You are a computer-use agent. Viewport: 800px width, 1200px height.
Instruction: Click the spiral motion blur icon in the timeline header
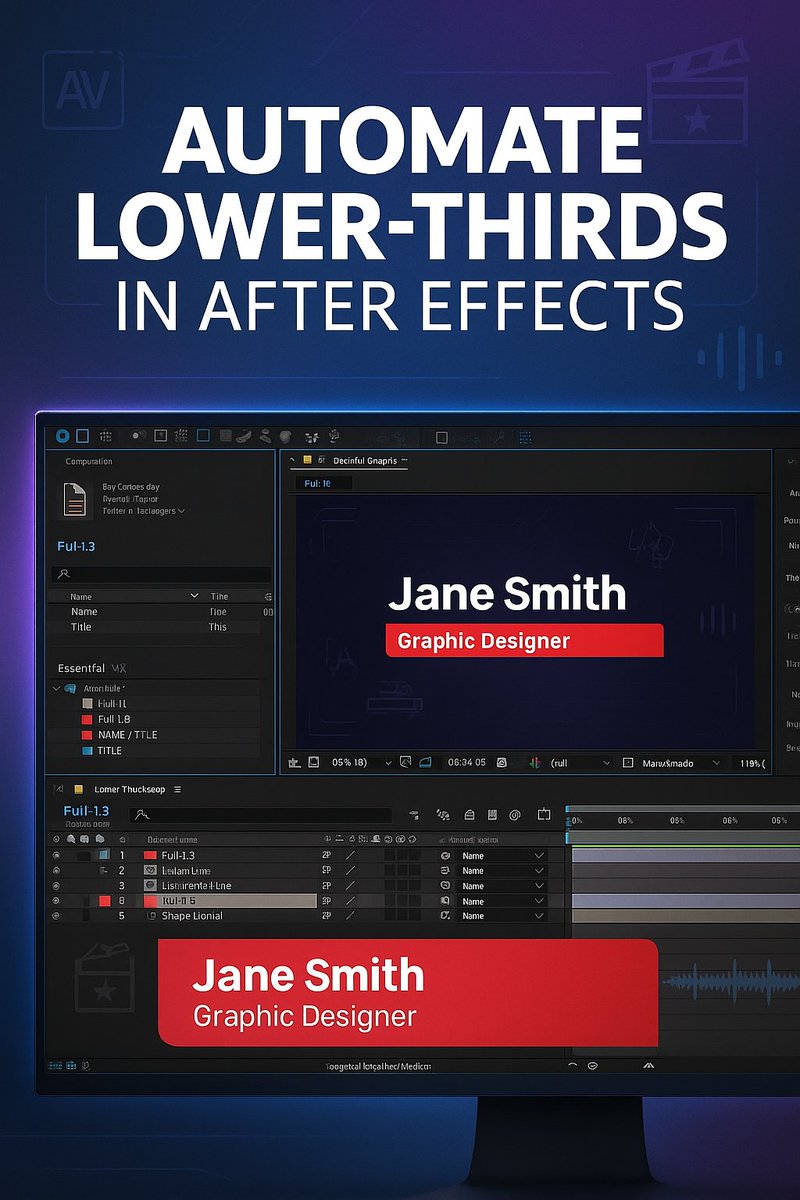tap(515, 815)
